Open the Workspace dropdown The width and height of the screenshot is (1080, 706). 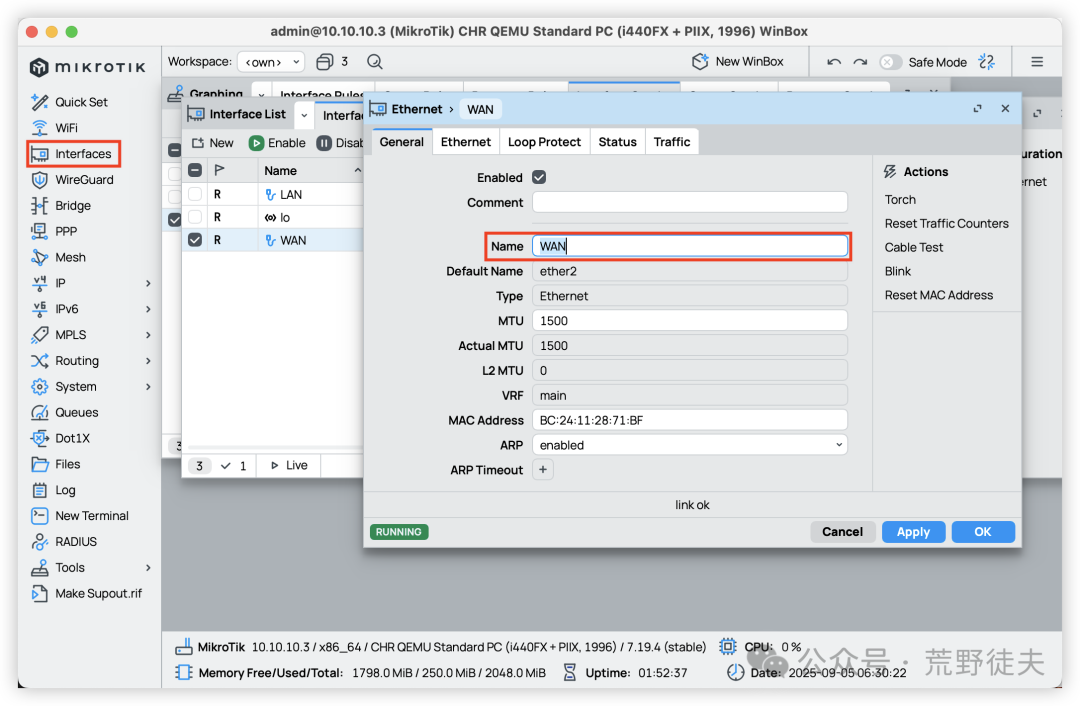pyautogui.click(x=271, y=62)
